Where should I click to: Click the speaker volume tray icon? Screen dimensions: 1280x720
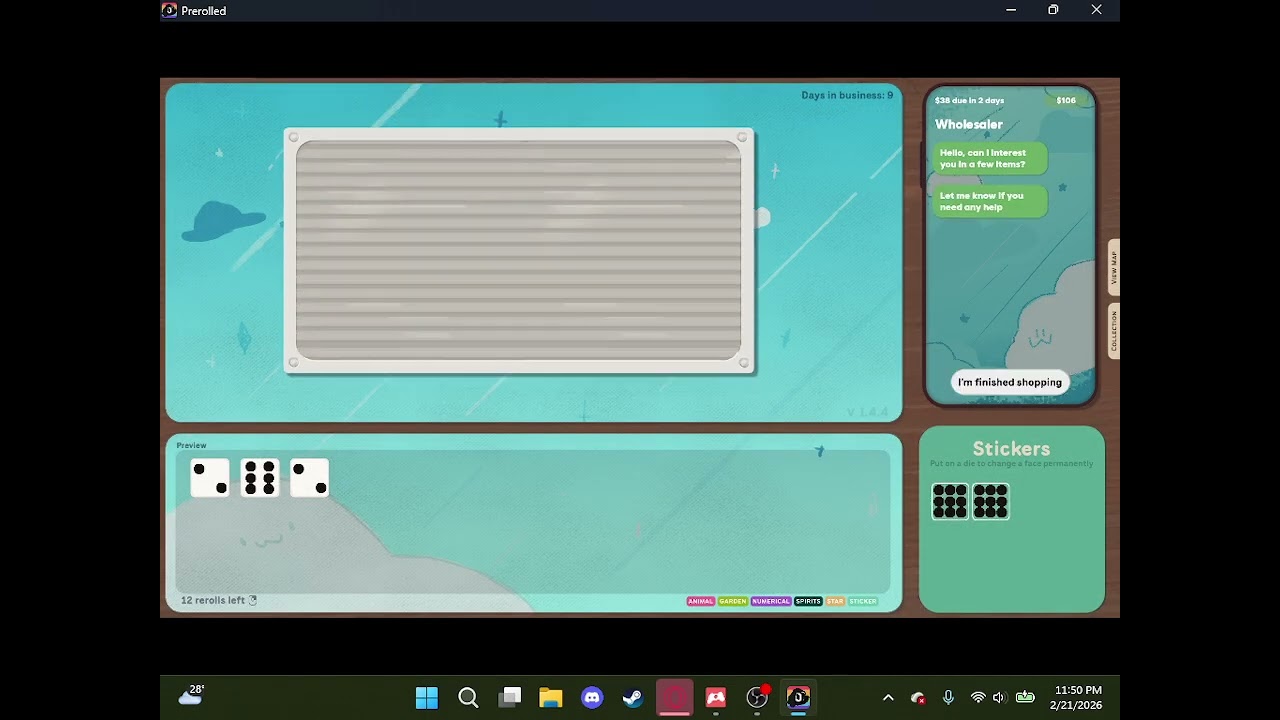(x=998, y=697)
